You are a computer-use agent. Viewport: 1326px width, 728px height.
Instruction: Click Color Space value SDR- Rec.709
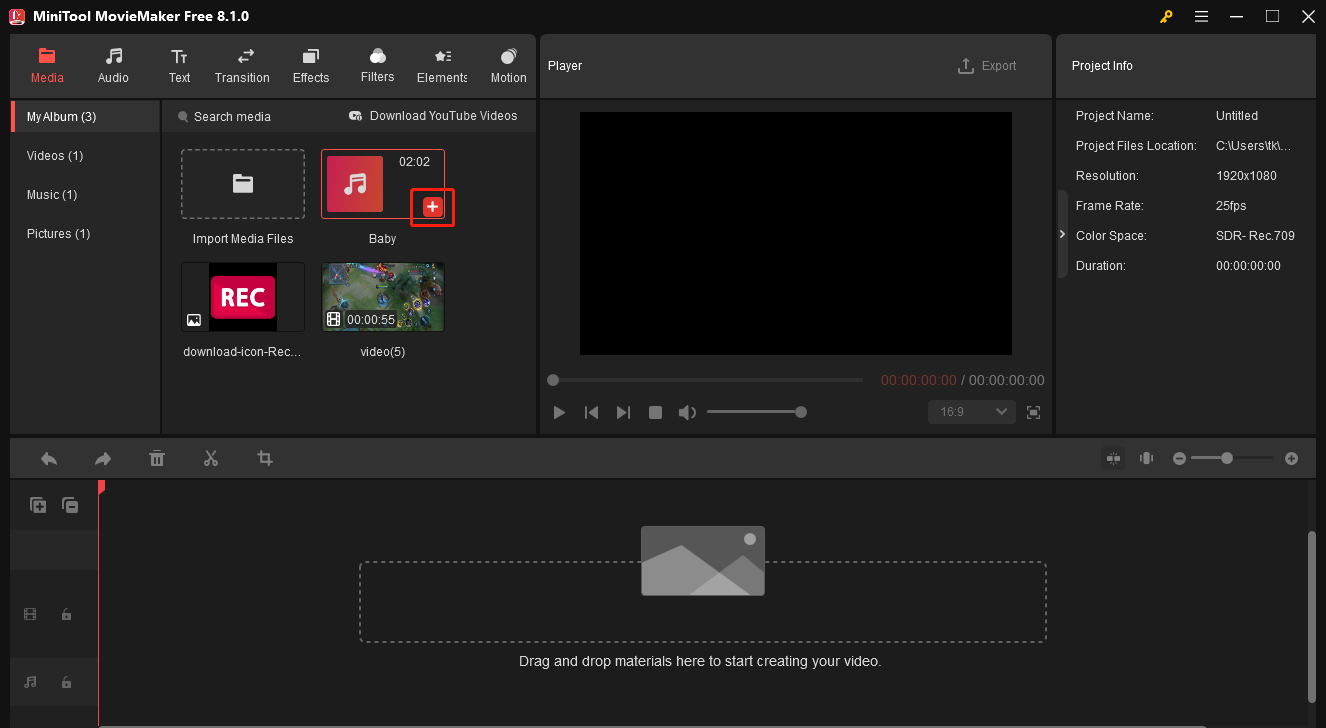pos(1255,236)
